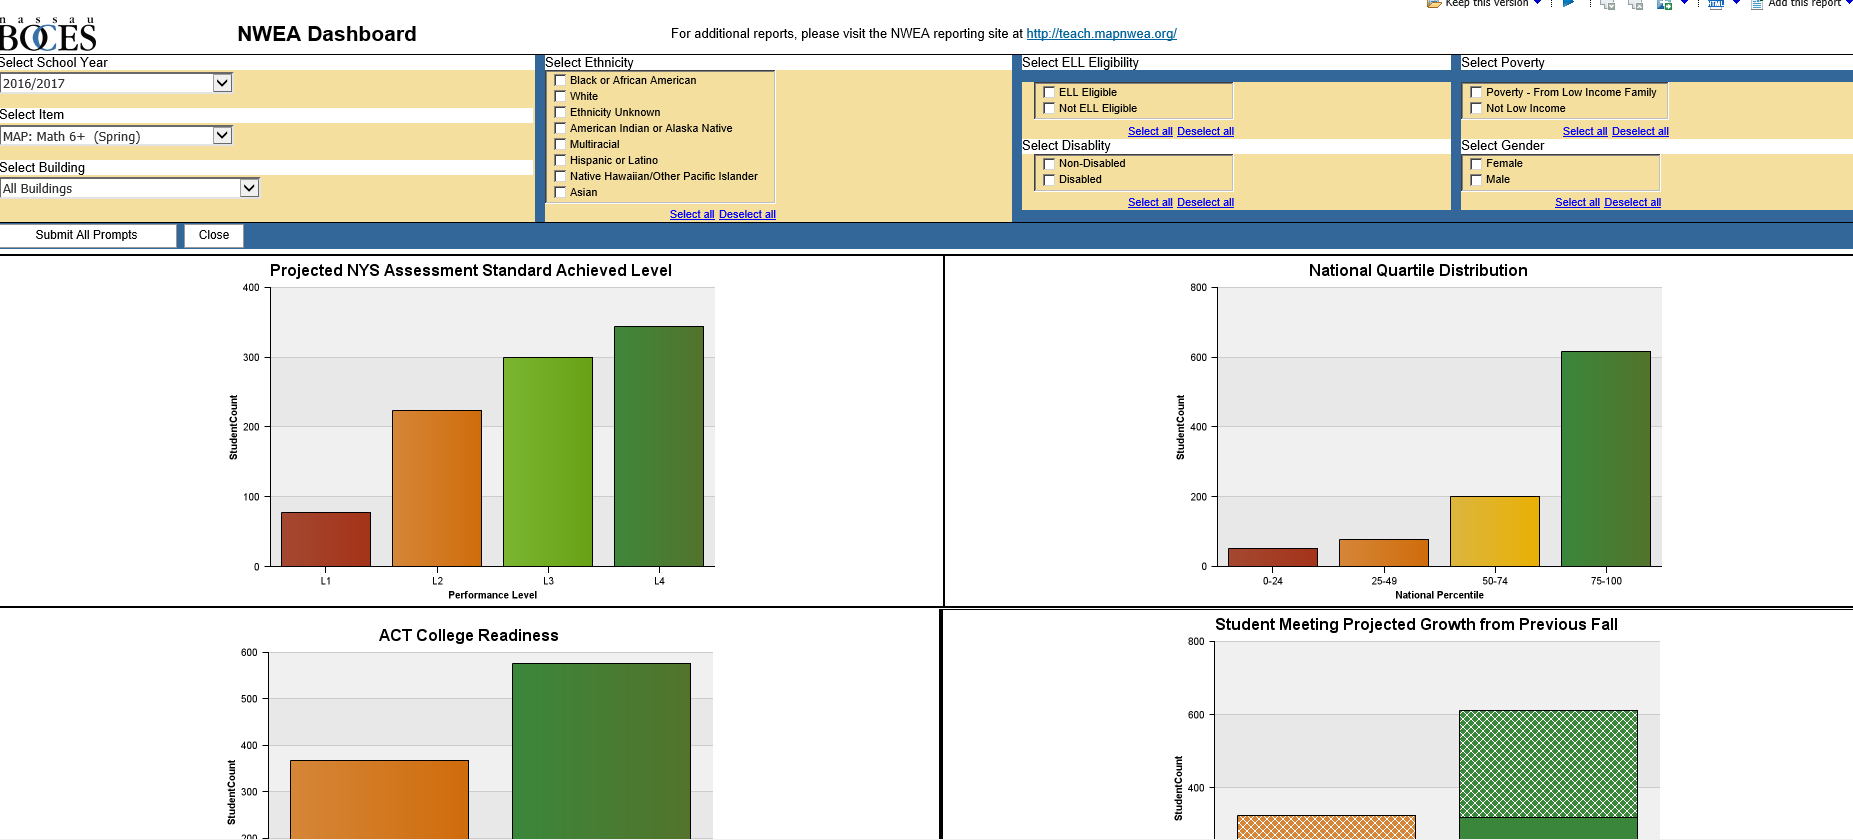Select the Male gender checkbox
The width and height of the screenshot is (1853, 840).
[1476, 179]
